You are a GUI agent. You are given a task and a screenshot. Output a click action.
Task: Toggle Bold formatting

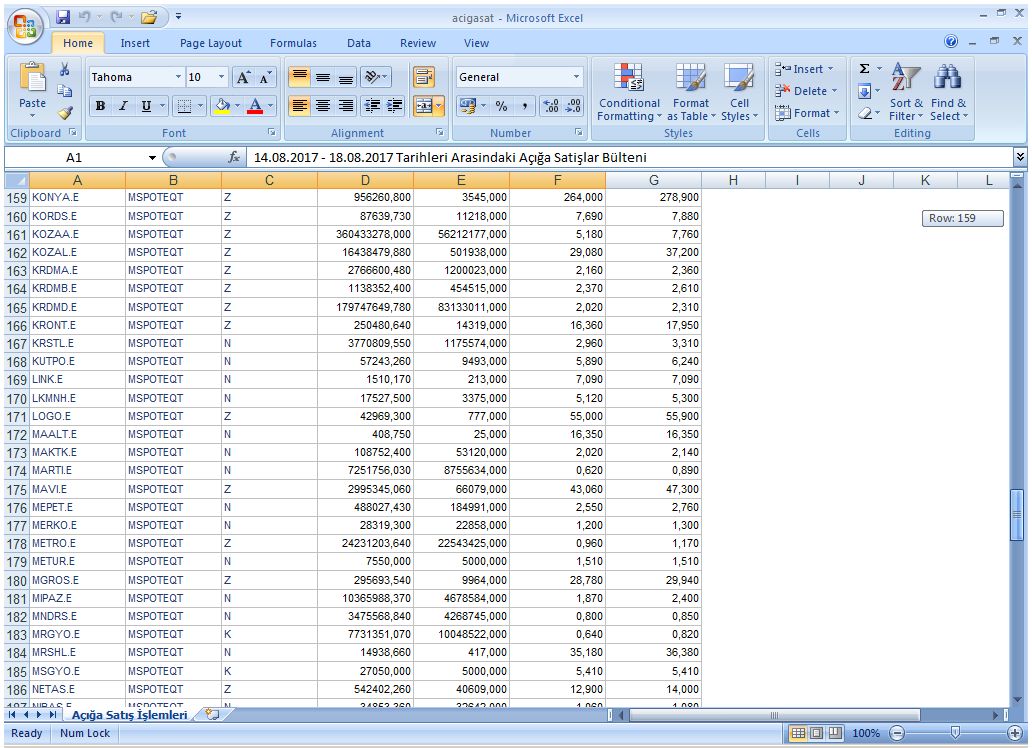click(x=100, y=105)
